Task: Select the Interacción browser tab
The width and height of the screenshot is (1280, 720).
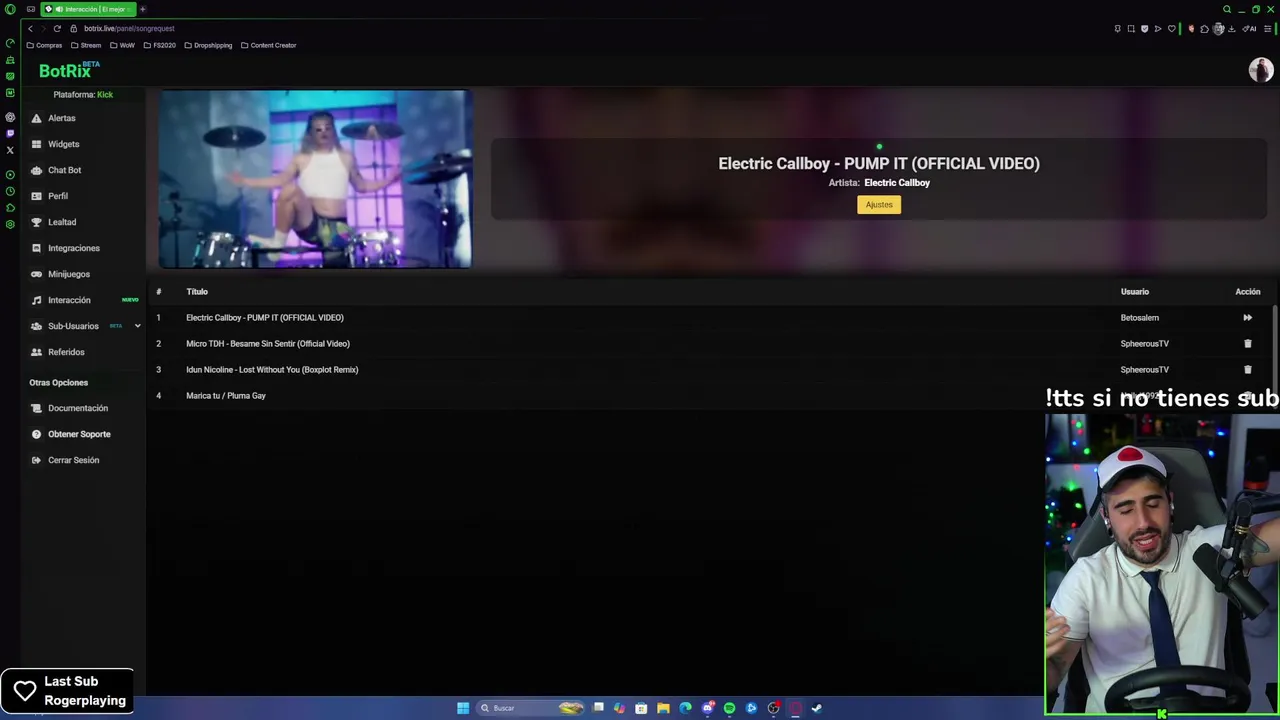Action: click(x=87, y=9)
